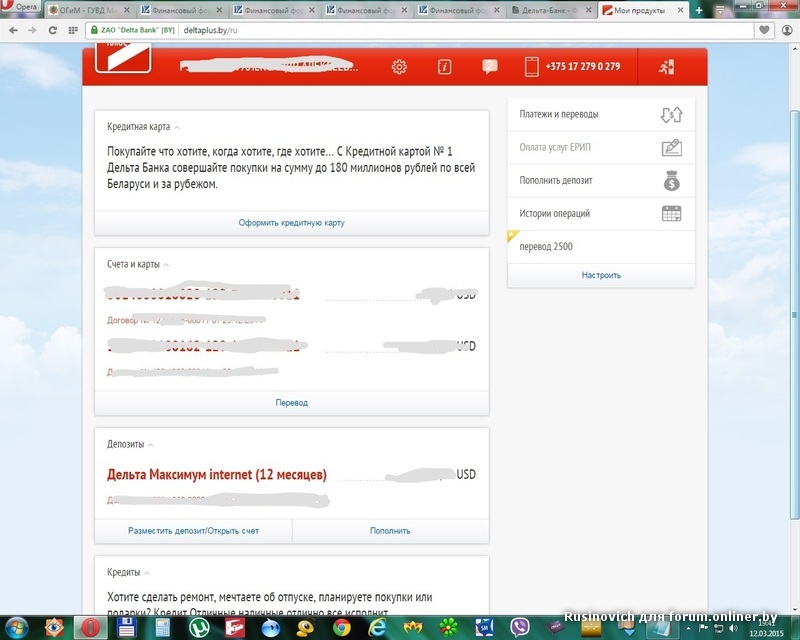Select the saved template перевод 2500

click(601, 247)
